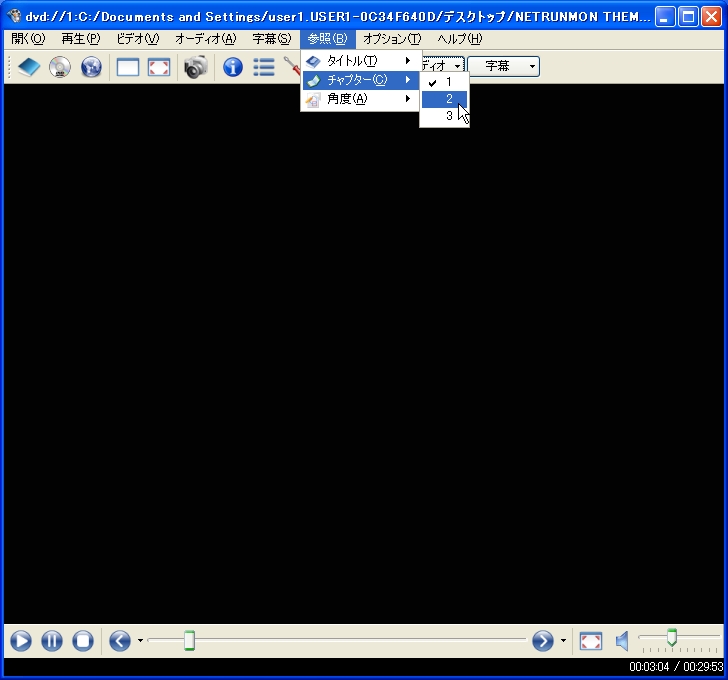Open the オプション(T) menu
Screen dimensions: 728x680
click(x=392, y=39)
